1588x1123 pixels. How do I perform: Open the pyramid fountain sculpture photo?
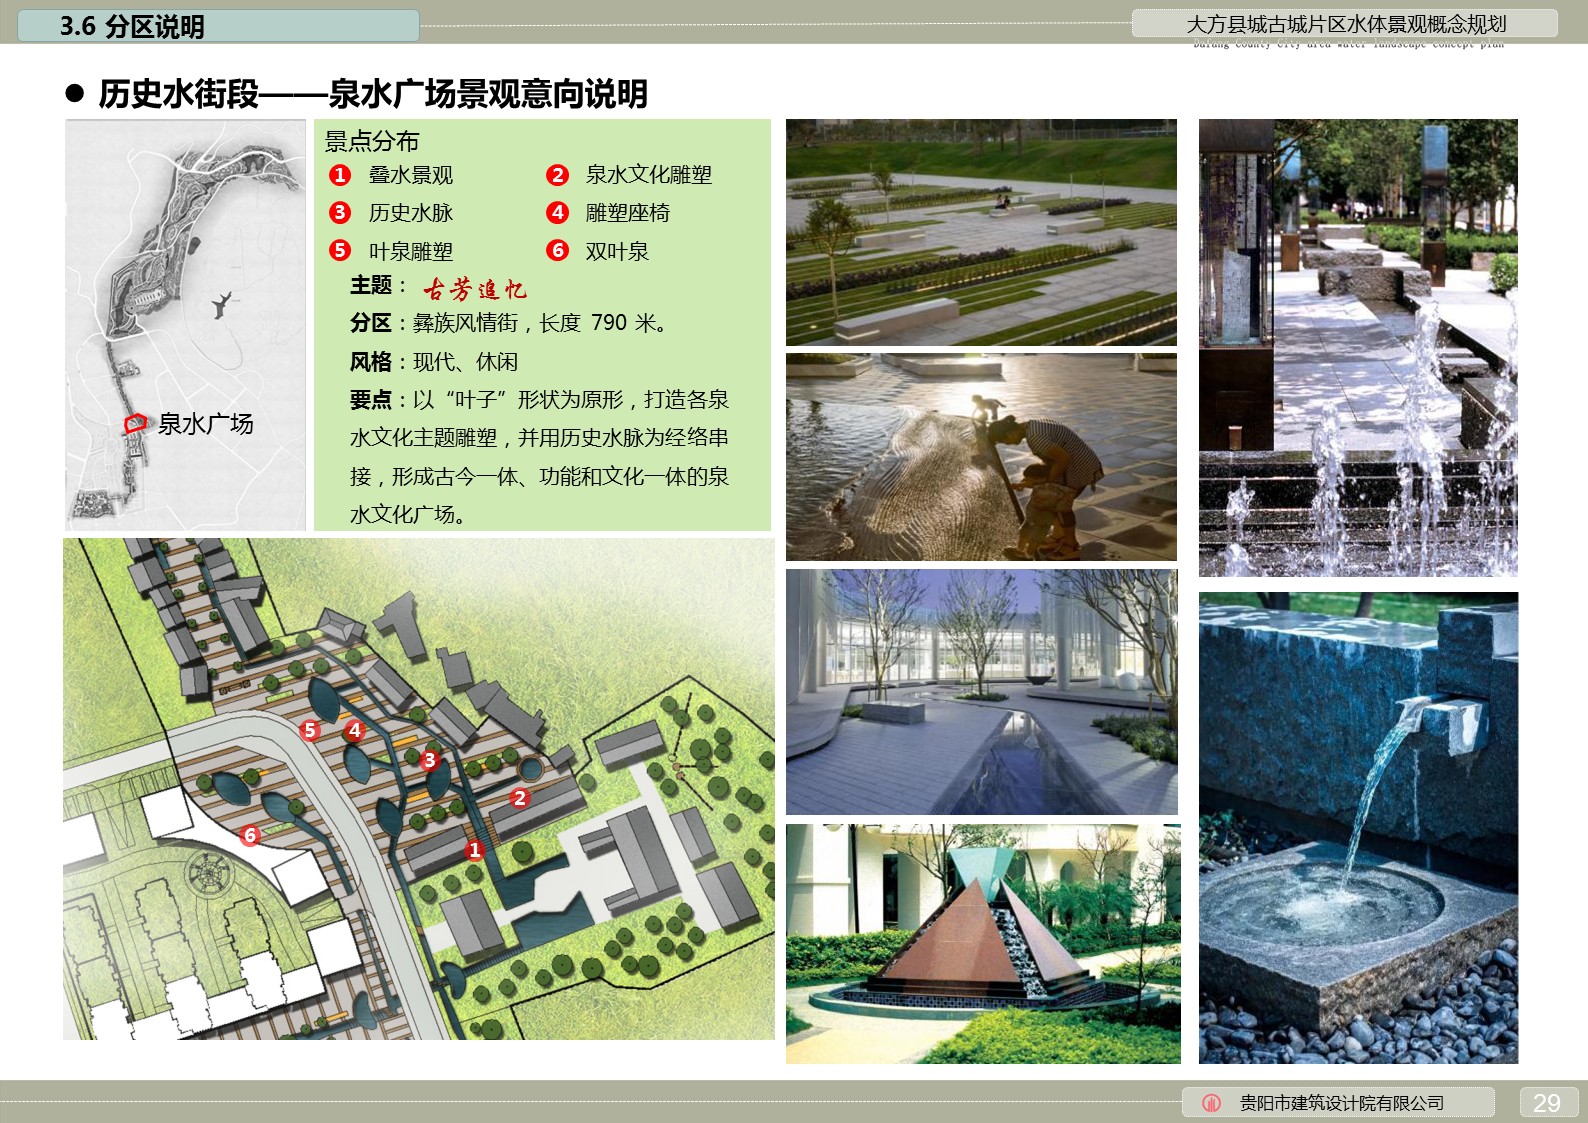(x=982, y=943)
